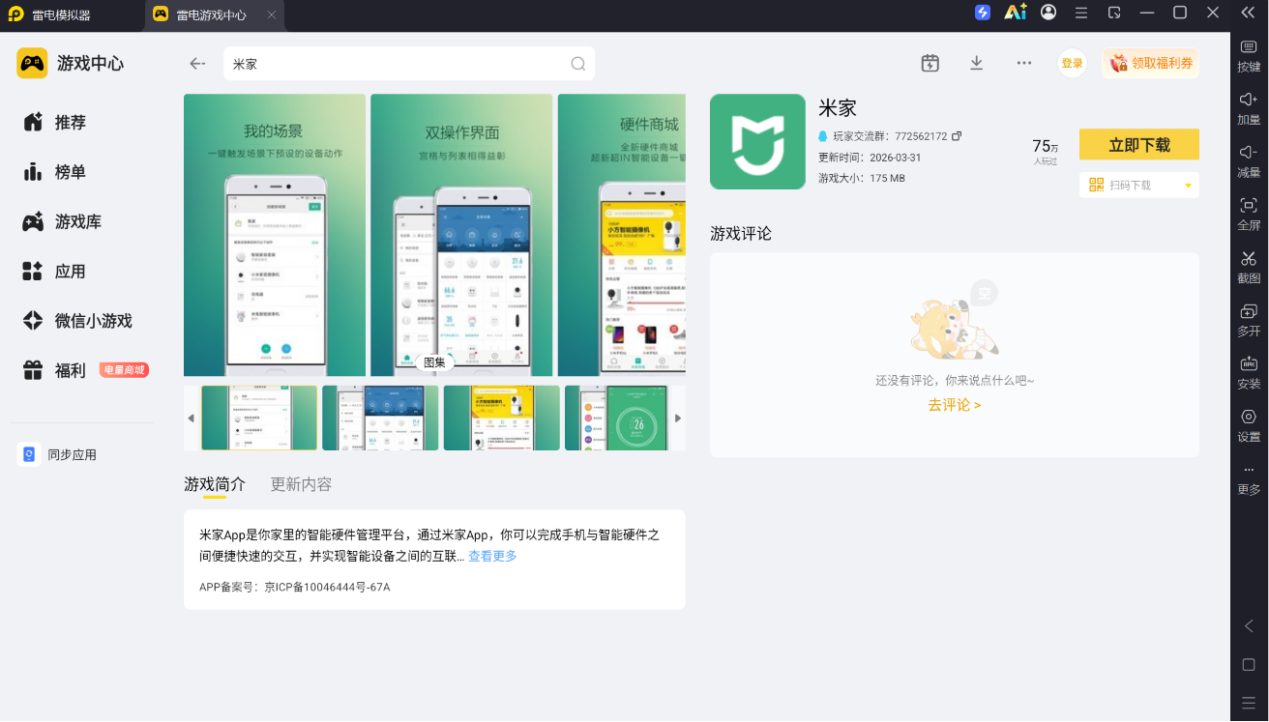Click the 按键 keymapping tool
This screenshot has width=1269, height=722.
pos(1249,56)
